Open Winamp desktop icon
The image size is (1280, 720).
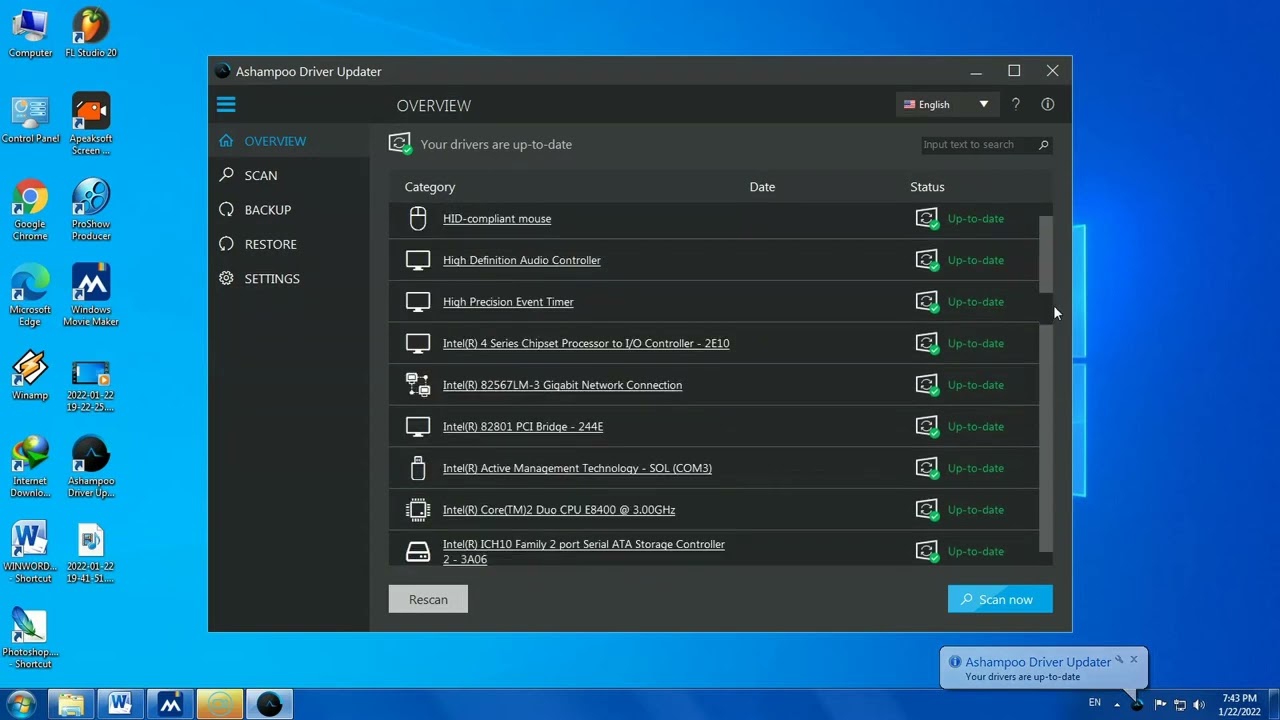[30, 375]
